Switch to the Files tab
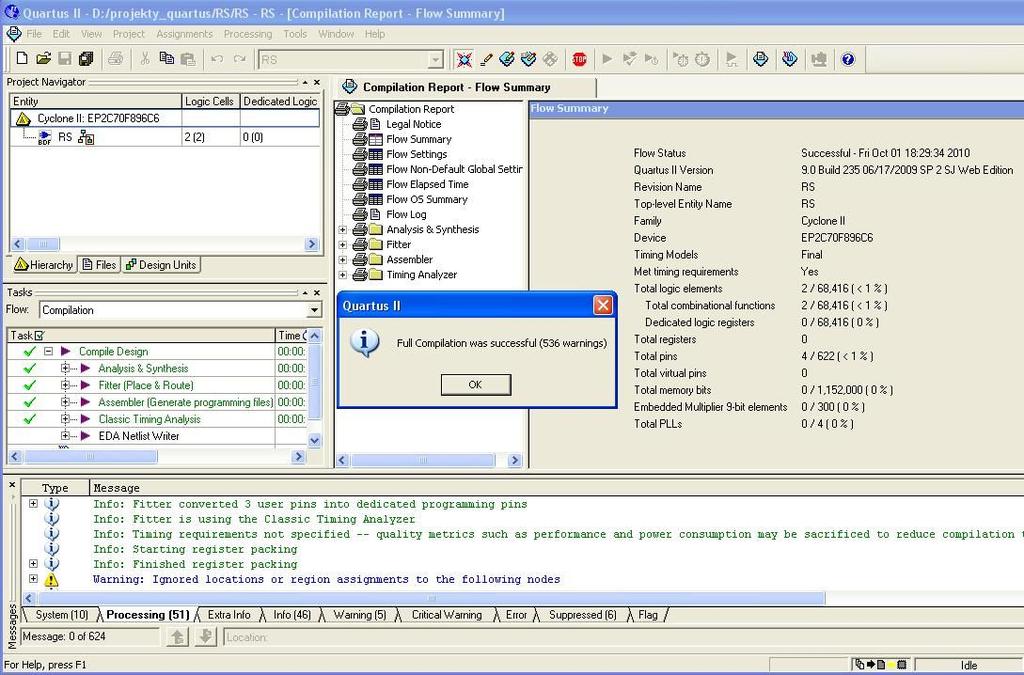The width and height of the screenshot is (1024, 675). point(99,264)
